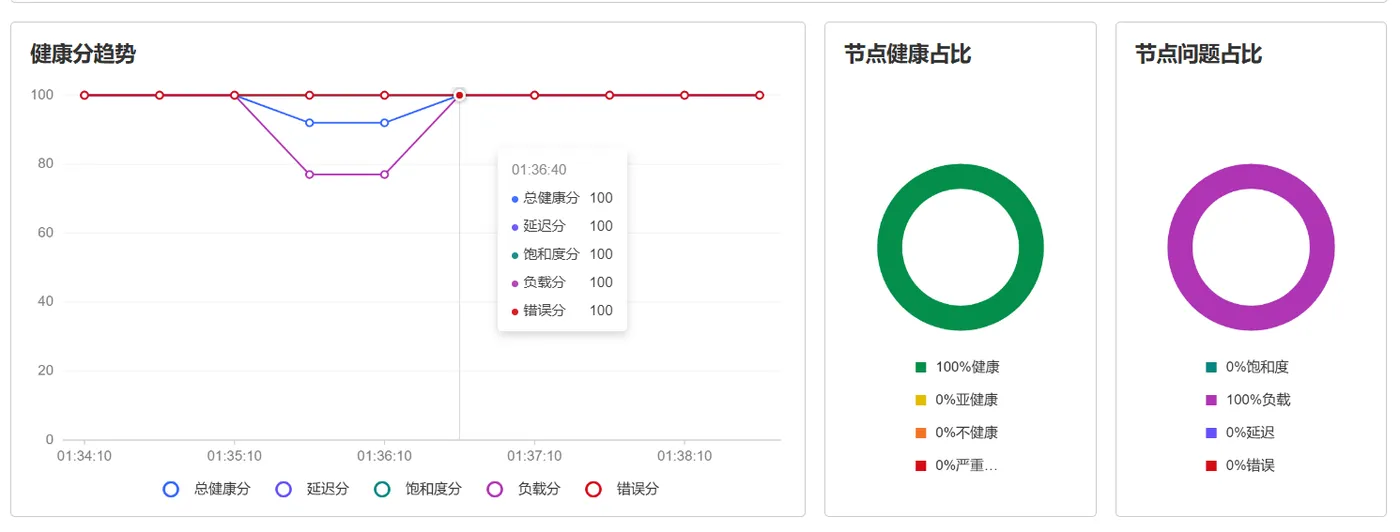Toggle 饱和度分 legend circle icon

point(381,489)
